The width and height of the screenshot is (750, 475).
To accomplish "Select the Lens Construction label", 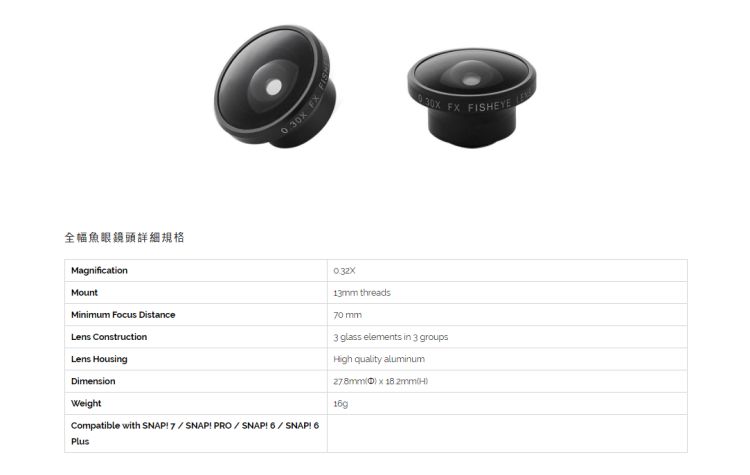I will 109,337.
